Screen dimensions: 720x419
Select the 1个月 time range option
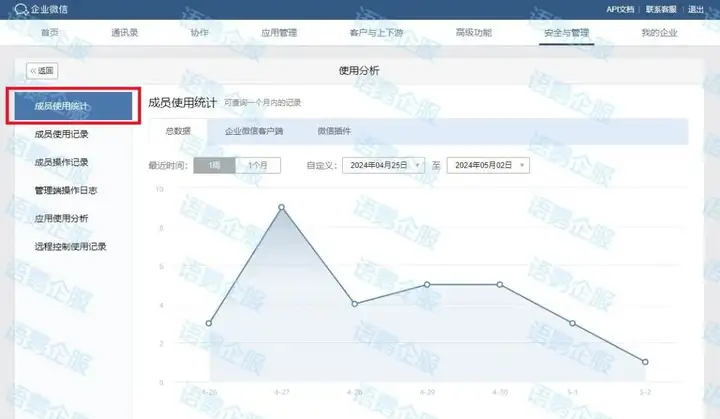pos(258,166)
